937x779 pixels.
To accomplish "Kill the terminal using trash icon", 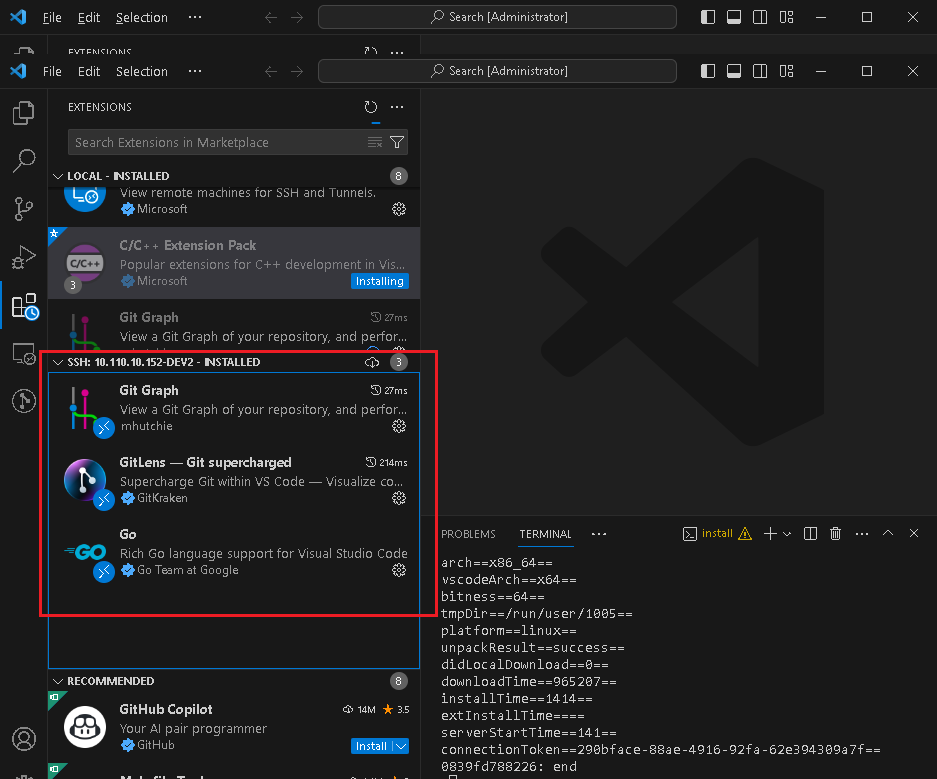I will pyautogui.click(x=836, y=534).
